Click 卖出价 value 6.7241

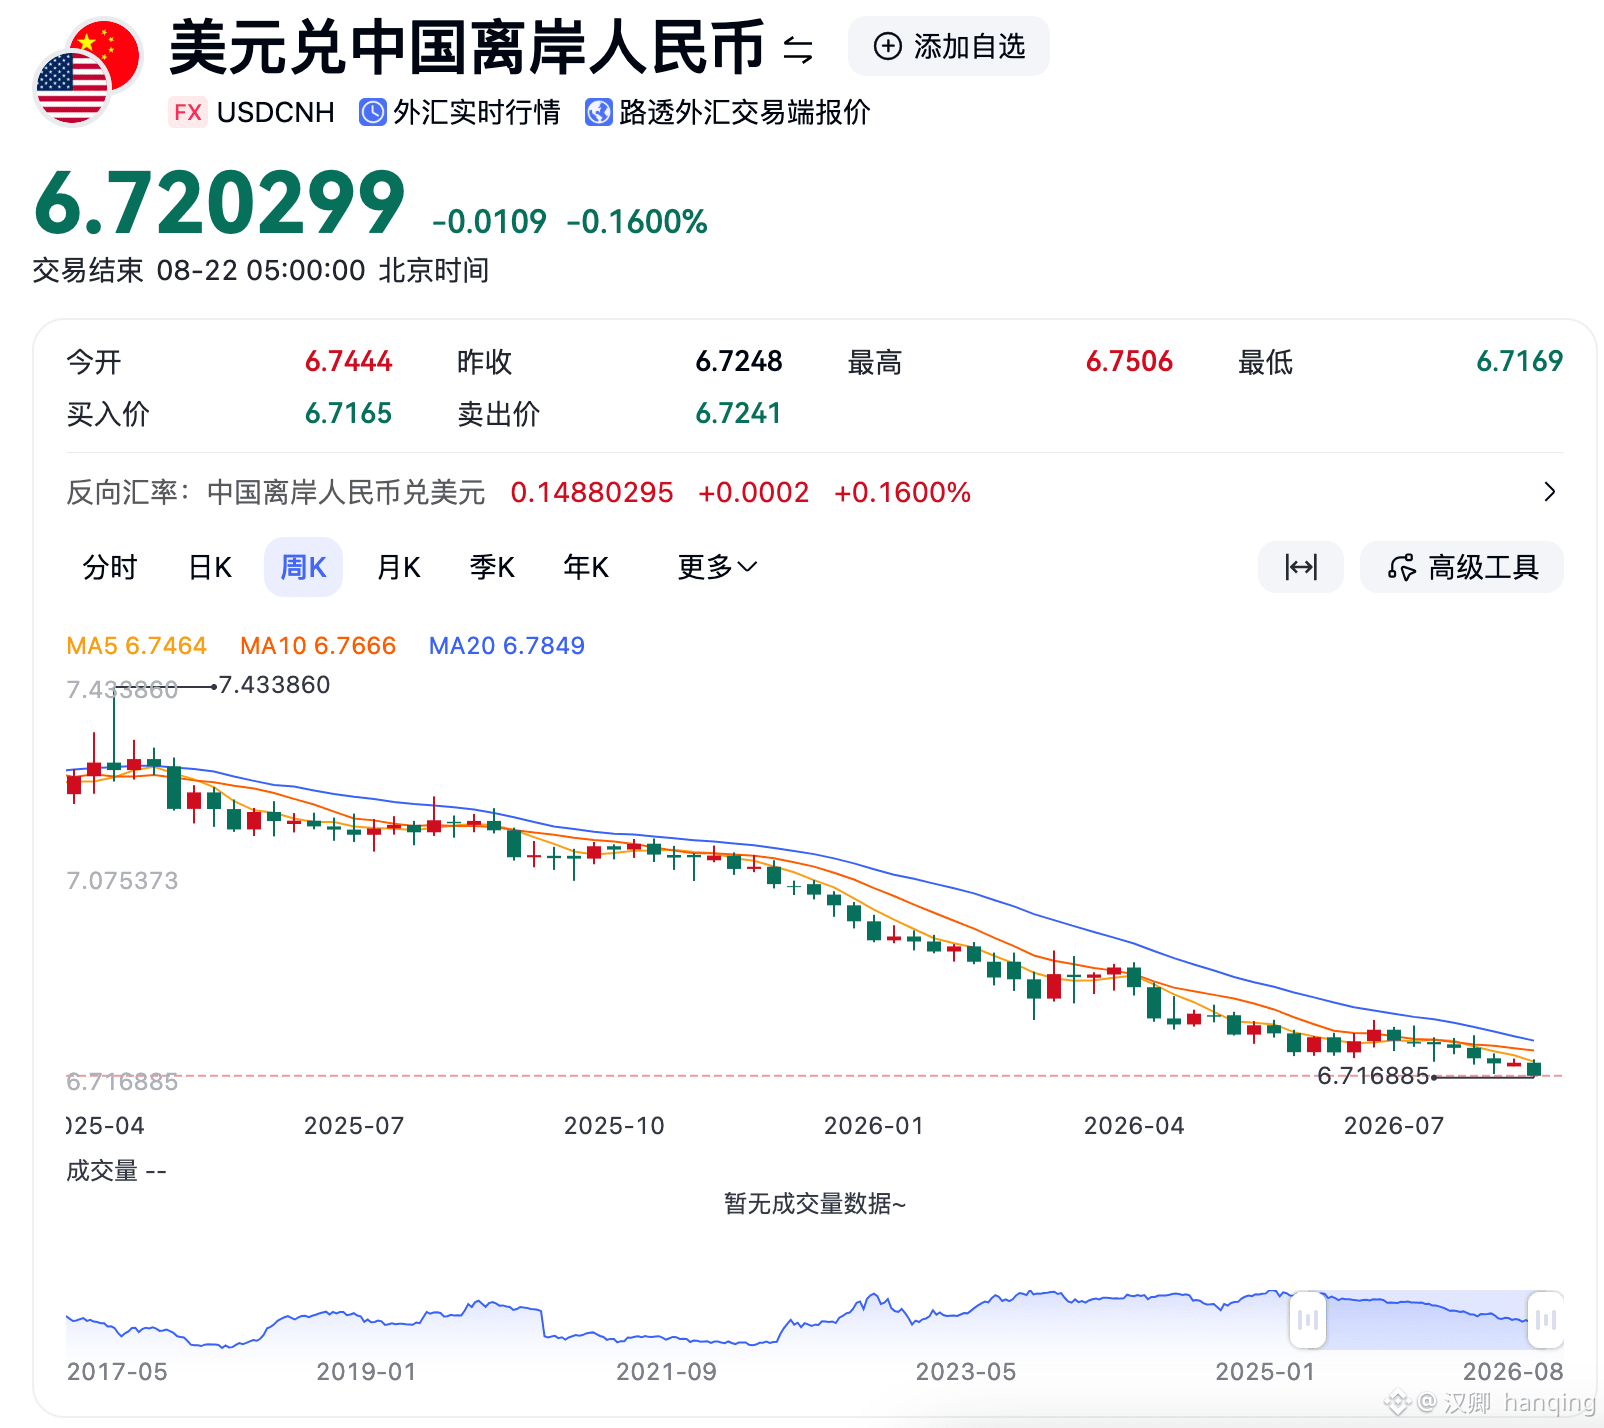[739, 413]
